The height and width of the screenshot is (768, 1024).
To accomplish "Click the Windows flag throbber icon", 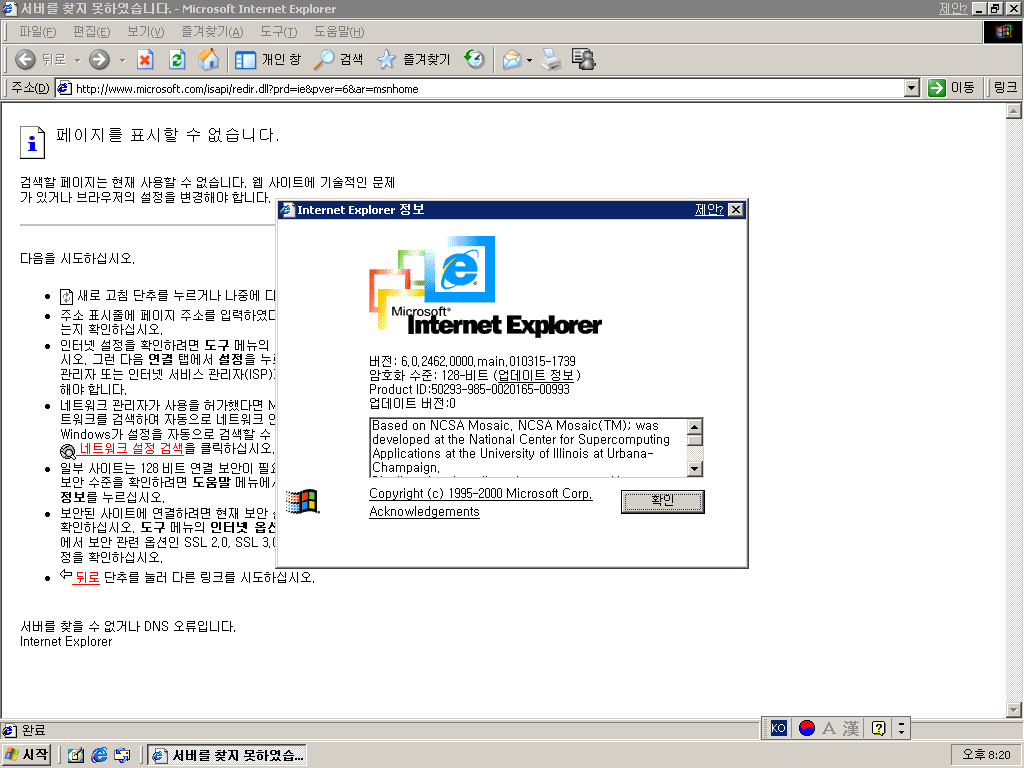I will 1002,31.
